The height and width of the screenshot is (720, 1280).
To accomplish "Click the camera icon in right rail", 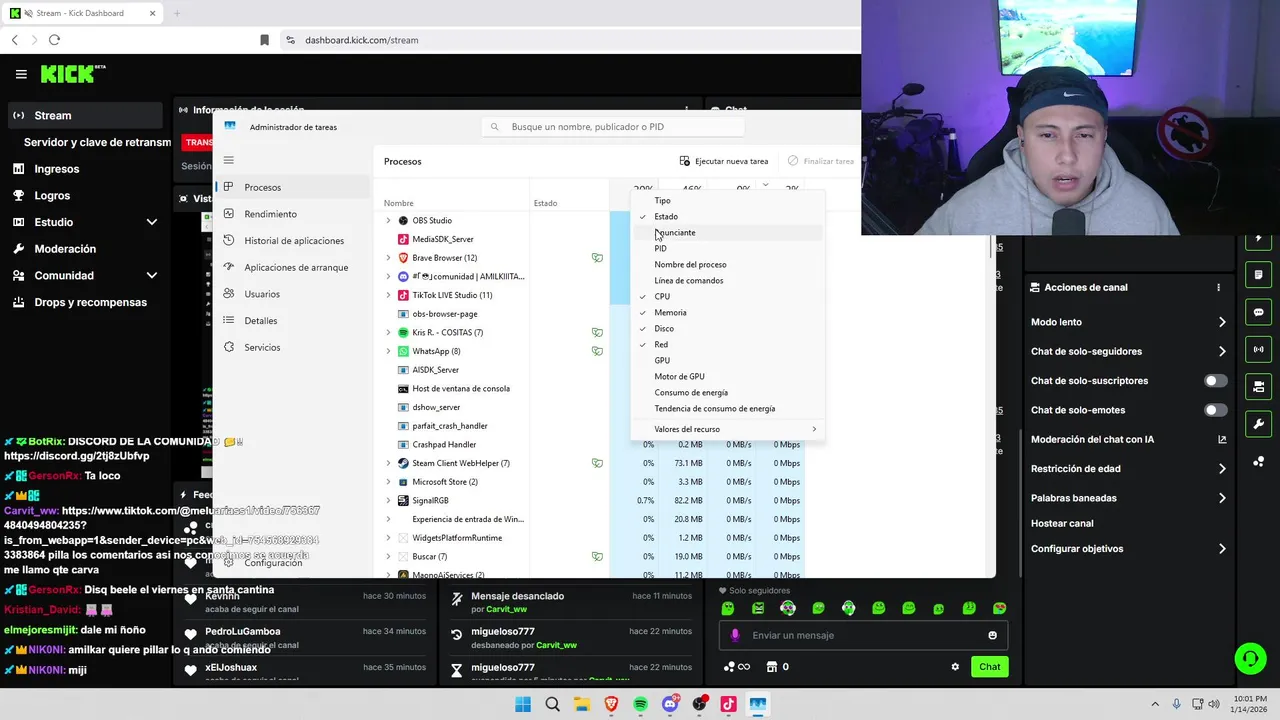I will click(x=1258, y=387).
